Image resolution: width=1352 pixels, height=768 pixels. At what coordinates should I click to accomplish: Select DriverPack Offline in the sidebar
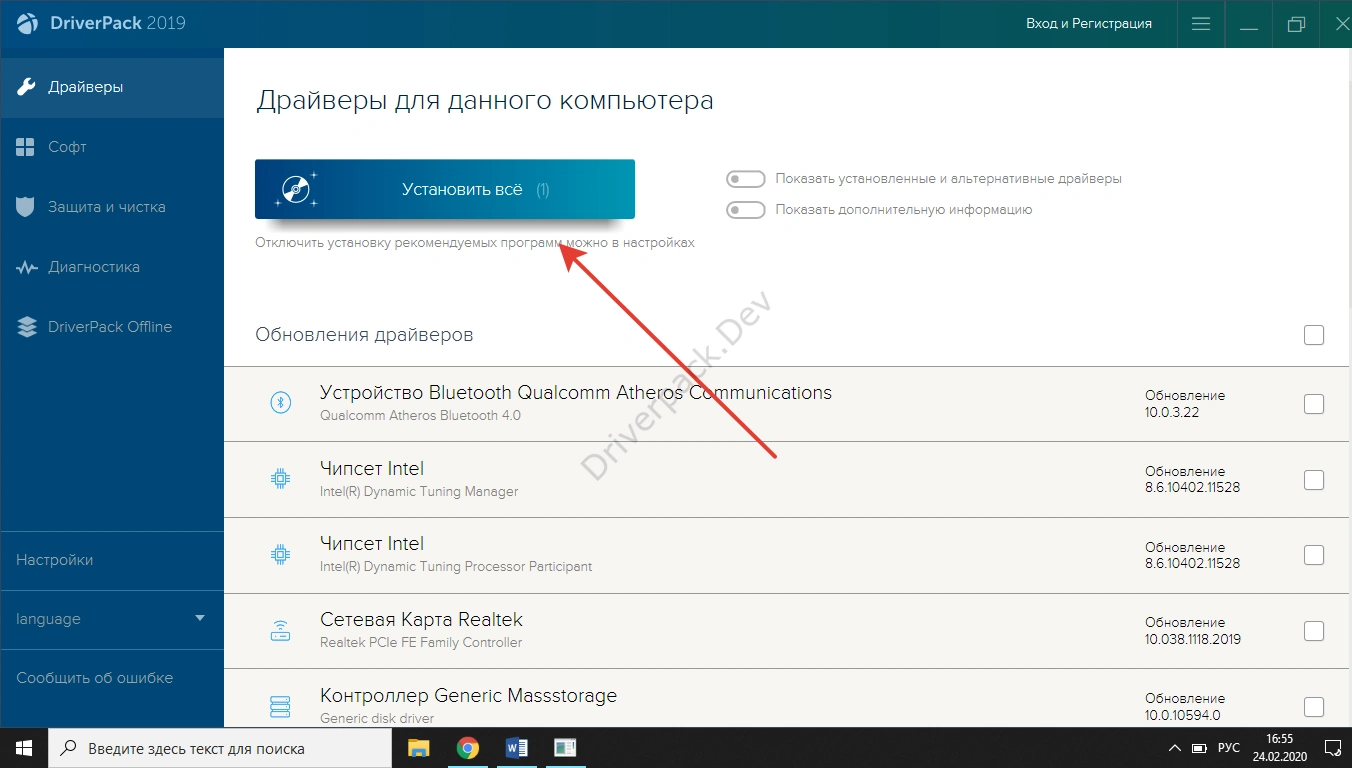[x=112, y=327]
